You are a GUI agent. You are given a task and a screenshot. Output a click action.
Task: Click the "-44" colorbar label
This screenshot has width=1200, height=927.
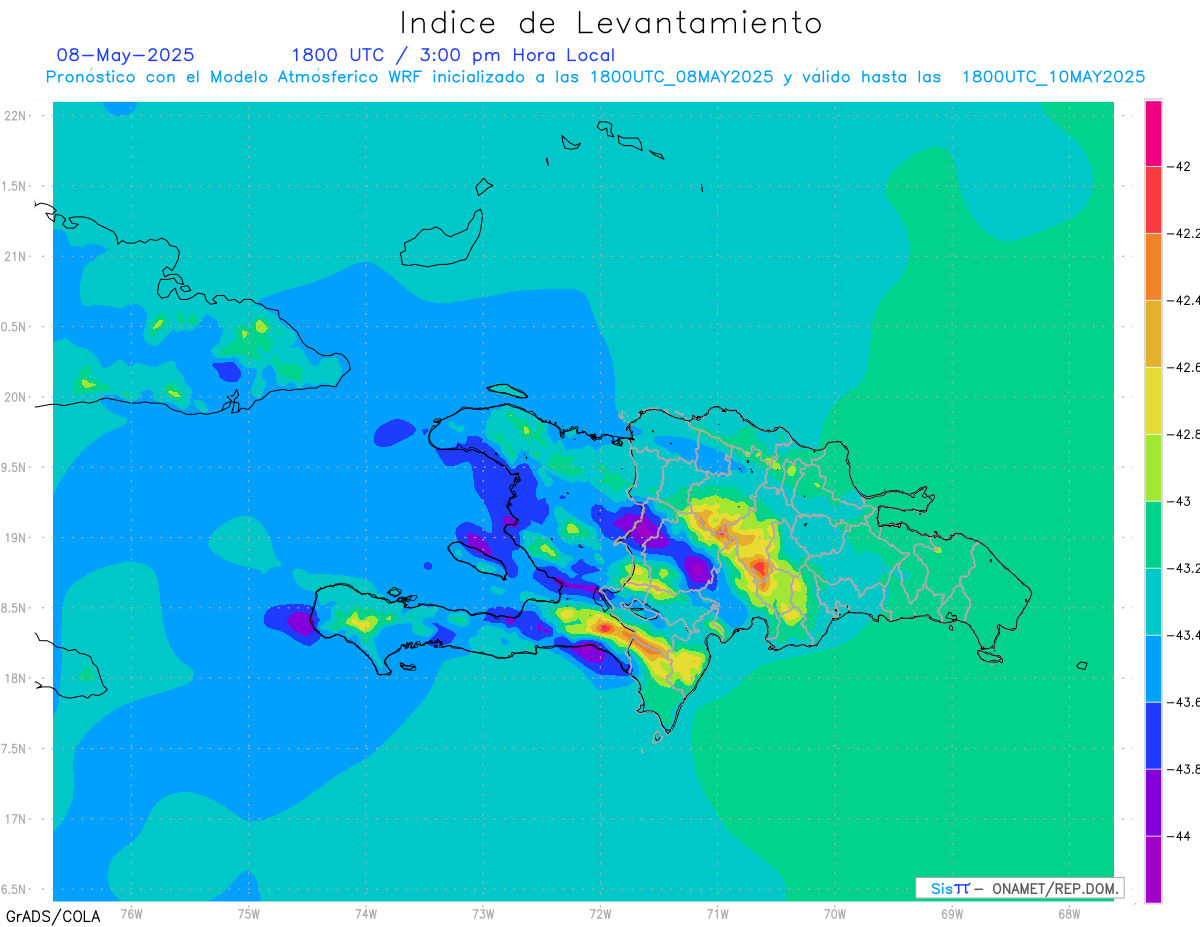(x=1180, y=836)
